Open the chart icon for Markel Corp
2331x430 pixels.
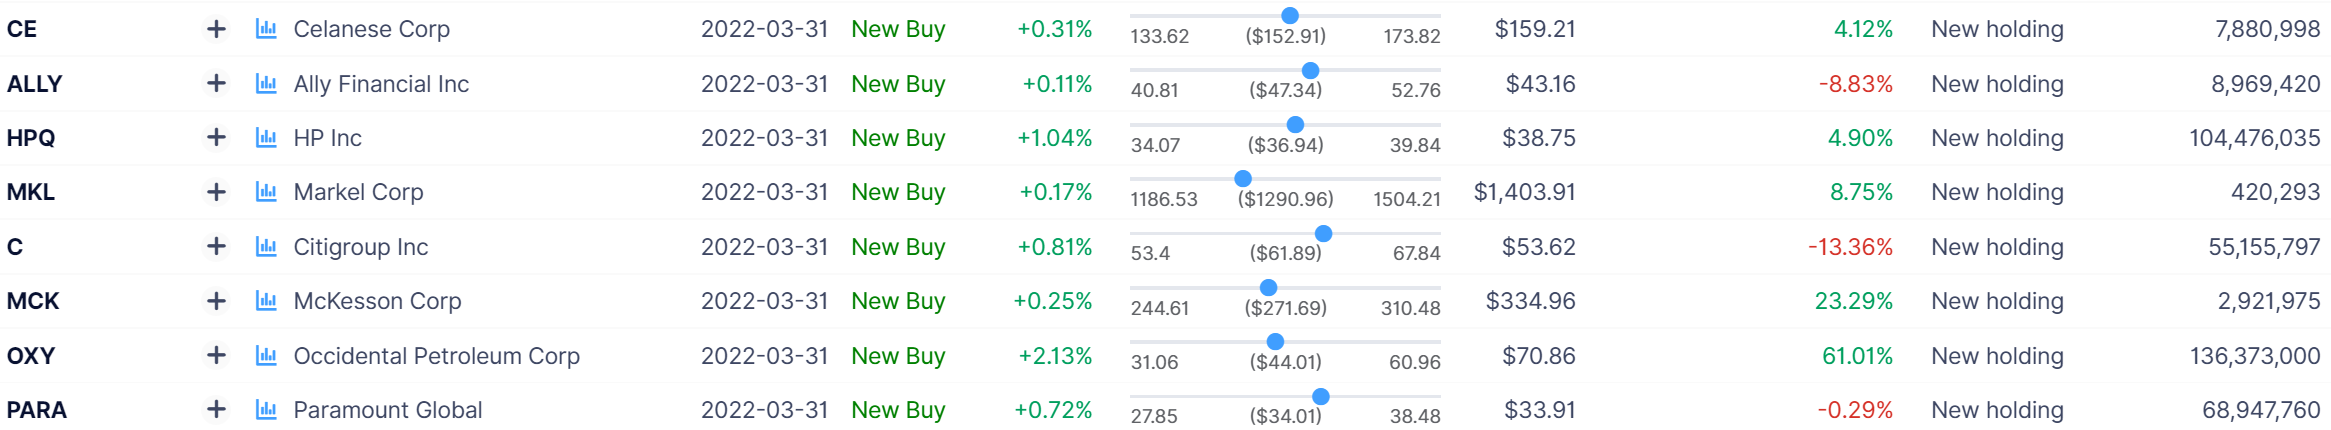click(266, 192)
